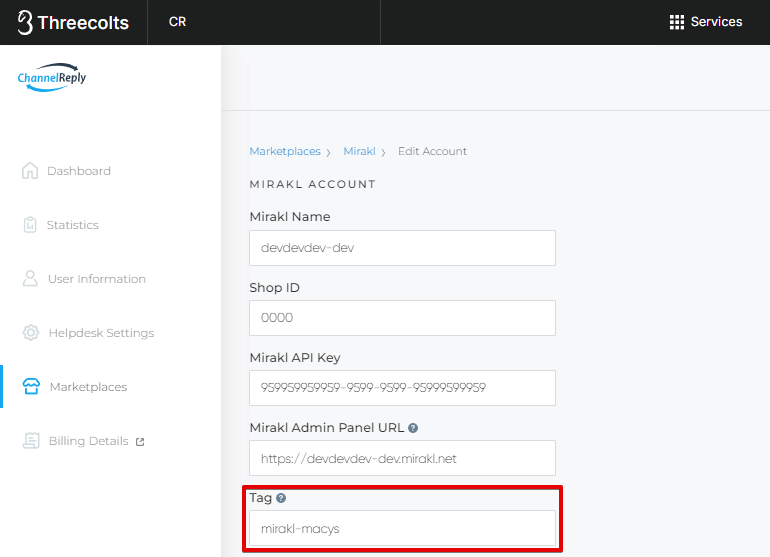Viewport: 770px width, 557px height.
Task: Click the Mirakl breadcrumb link
Action: pyautogui.click(x=359, y=151)
